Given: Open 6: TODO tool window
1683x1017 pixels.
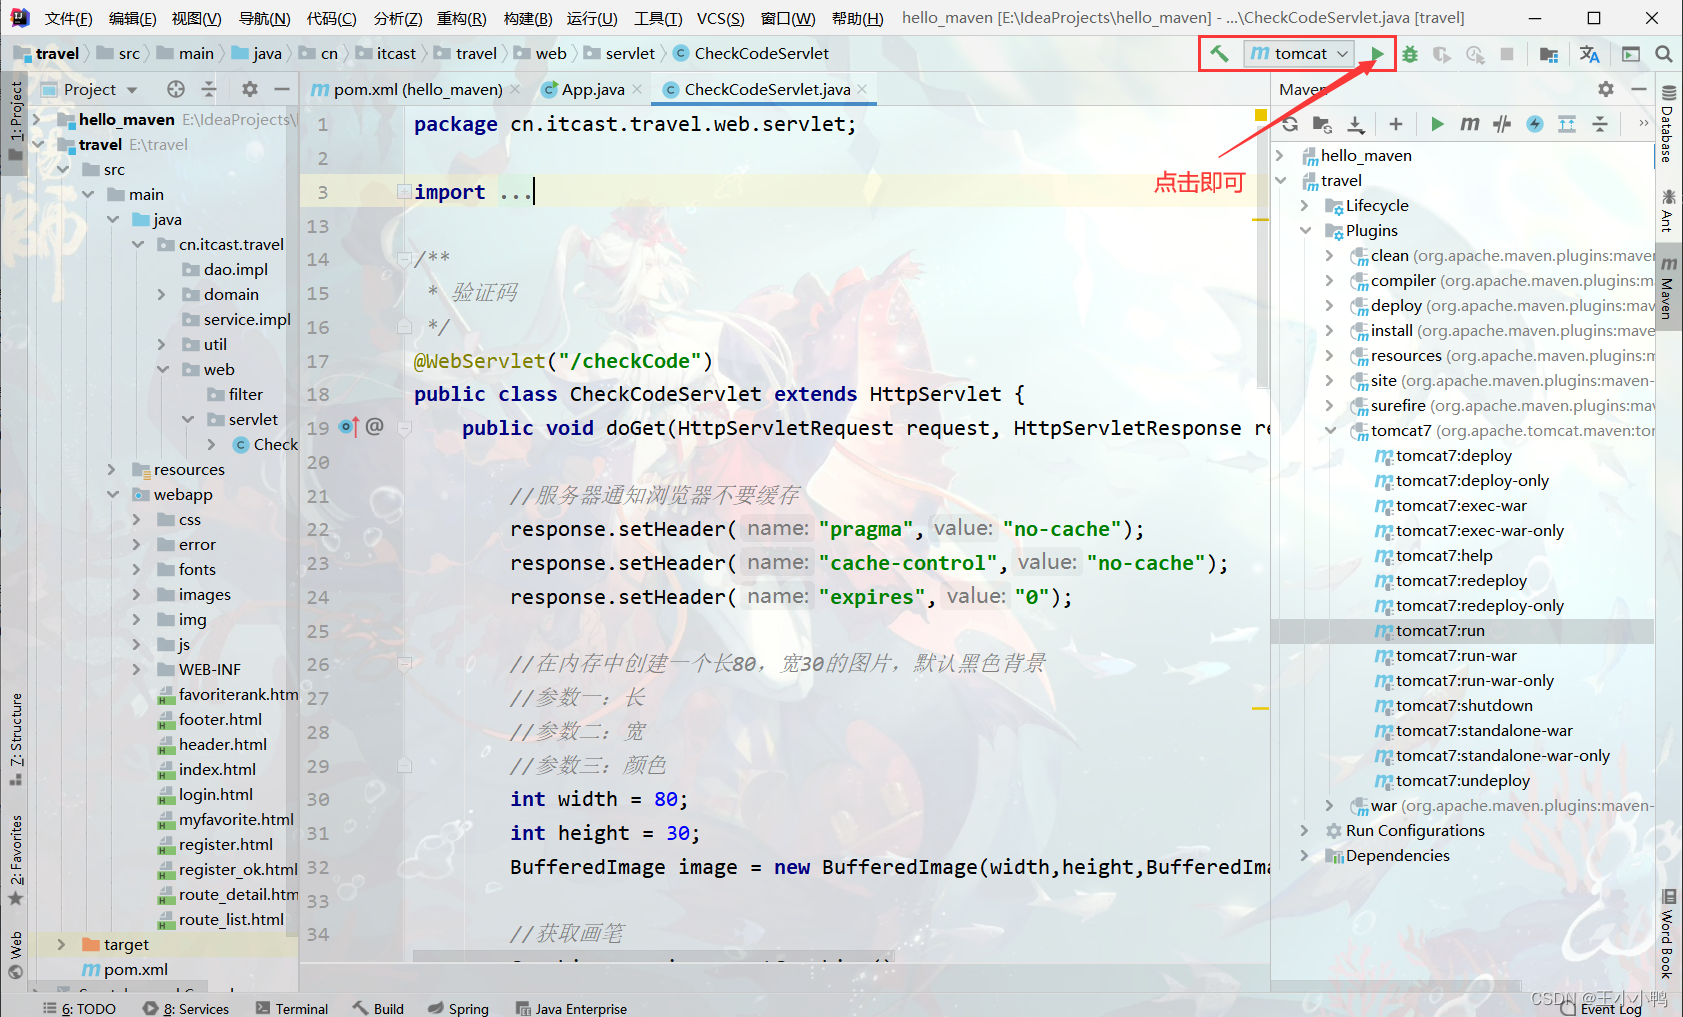Looking at the screenshot, I should pyautogui.click(x=80, y=1008).
